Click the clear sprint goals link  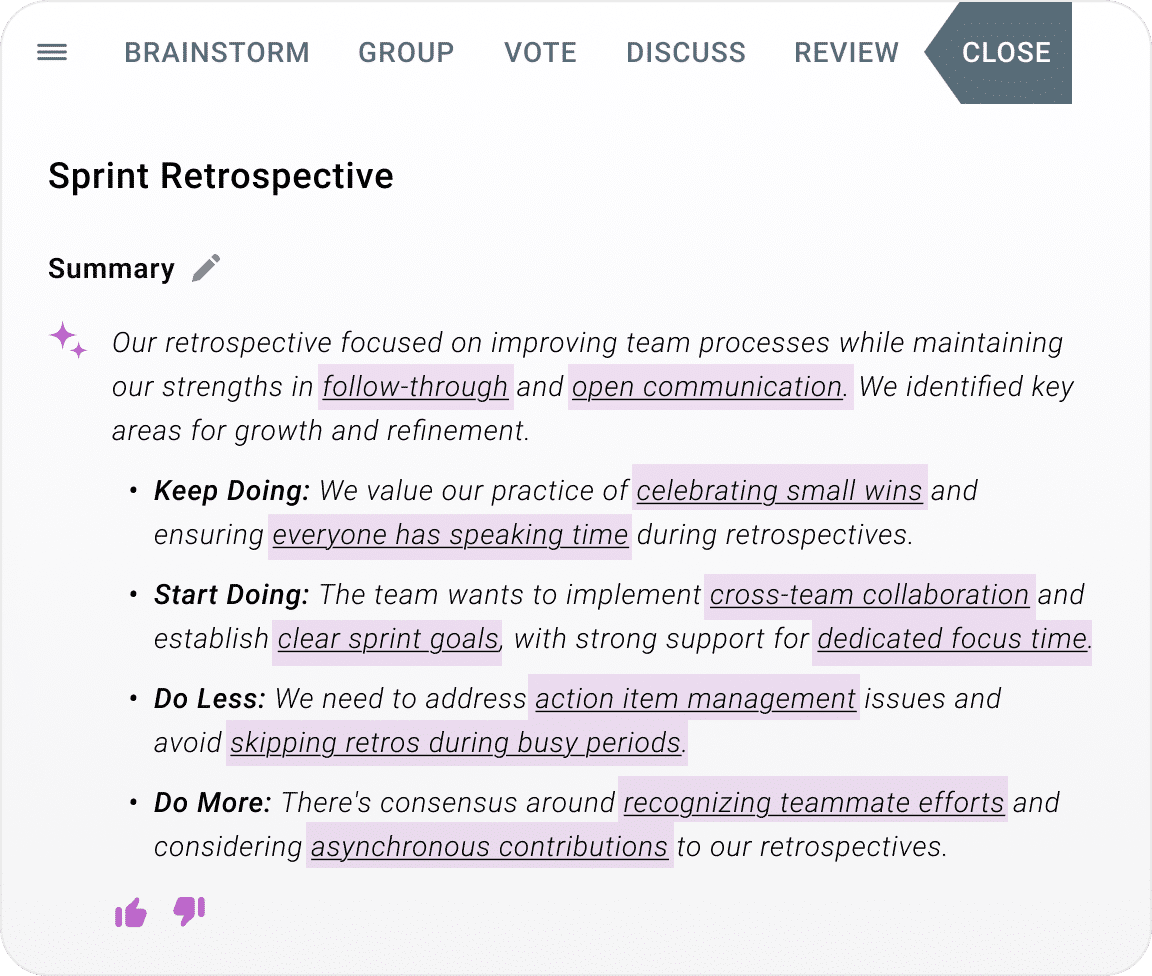click(x=388, y=639)
